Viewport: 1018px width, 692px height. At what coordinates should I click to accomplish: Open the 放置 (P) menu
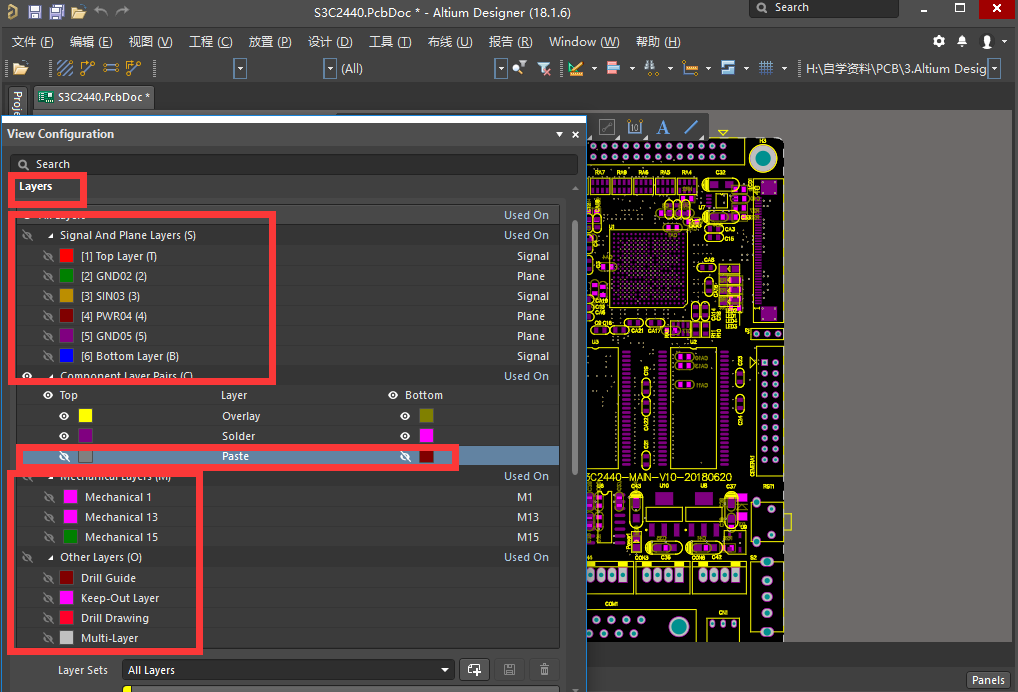coord(270,42)
